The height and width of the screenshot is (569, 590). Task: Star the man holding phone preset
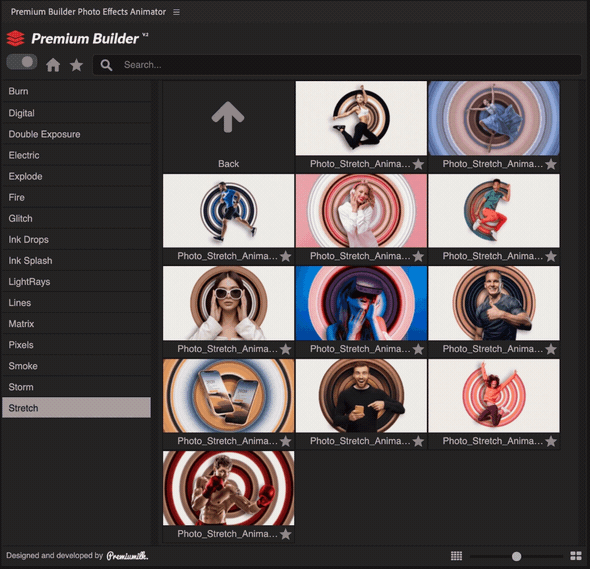point(418,441)
